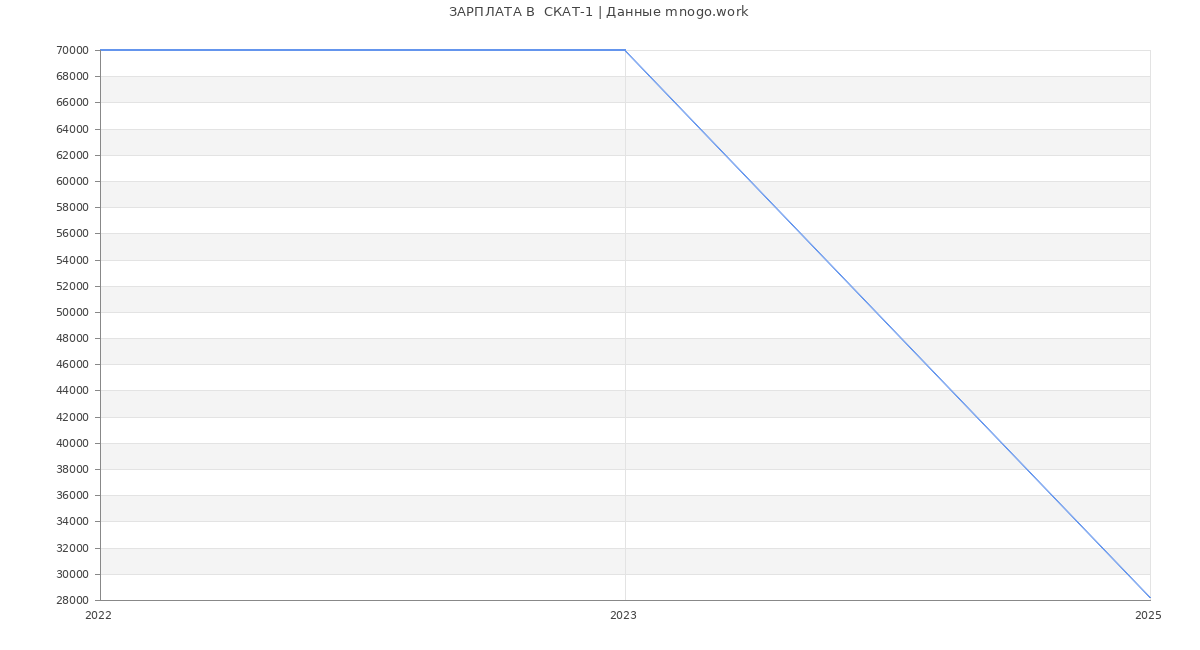Select the 34000 y-axis label
This screenshot has width=1200, height=650.
coord(73,521)
